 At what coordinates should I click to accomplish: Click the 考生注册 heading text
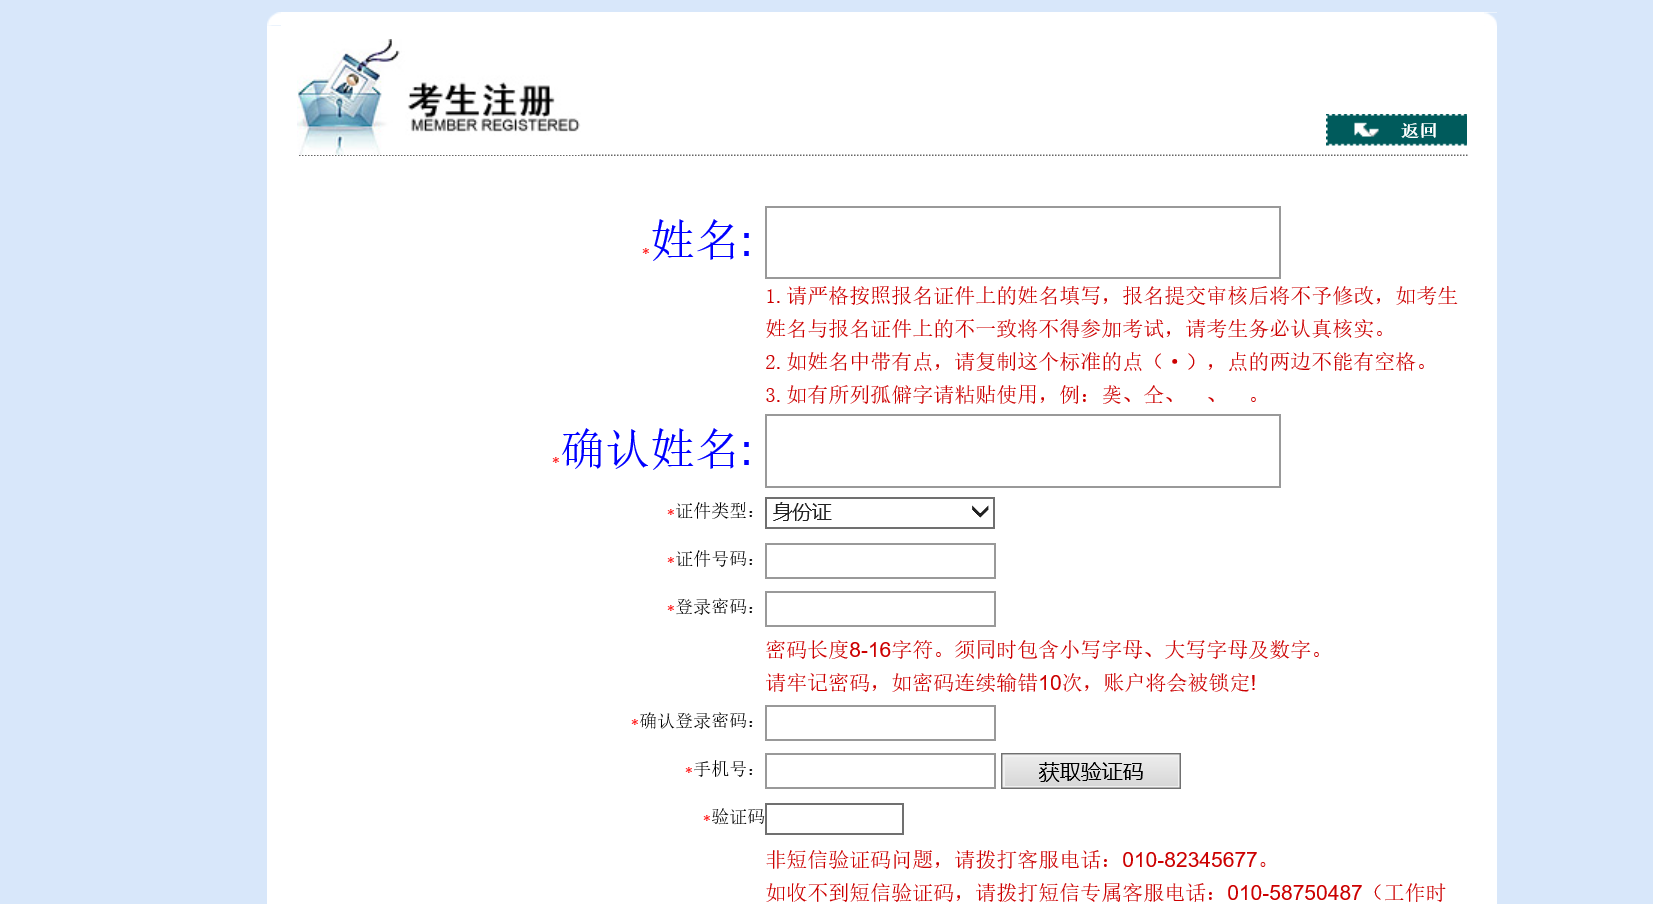[x=480, y=100]
